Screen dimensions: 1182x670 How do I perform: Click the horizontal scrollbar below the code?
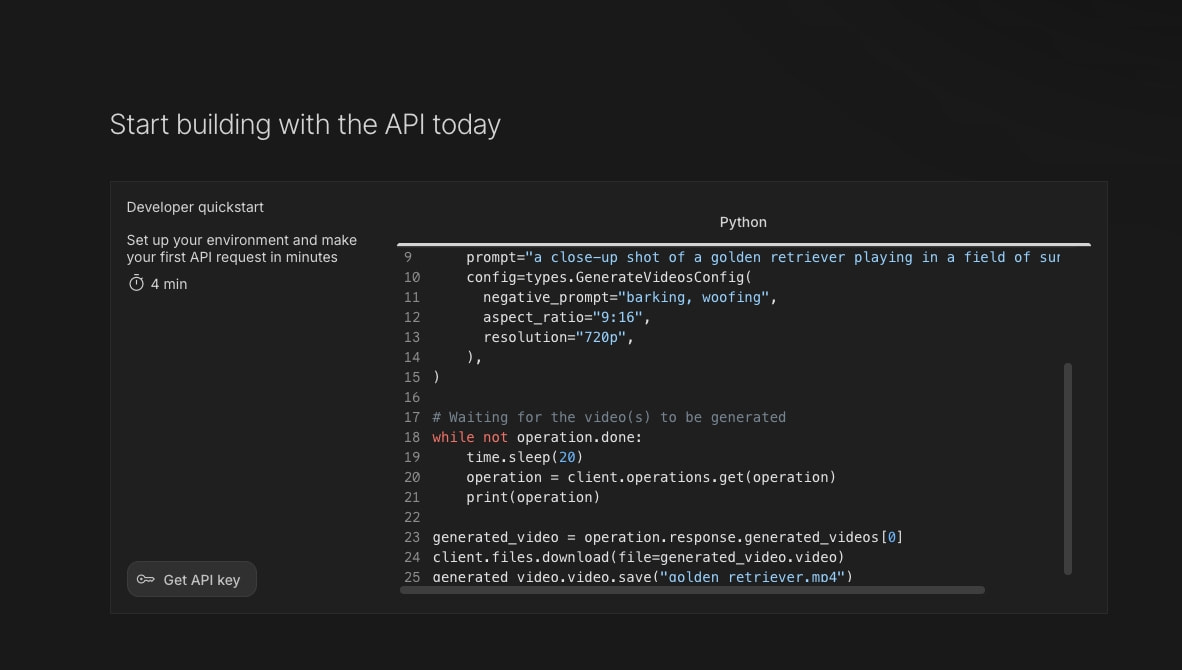click(692, 590)
